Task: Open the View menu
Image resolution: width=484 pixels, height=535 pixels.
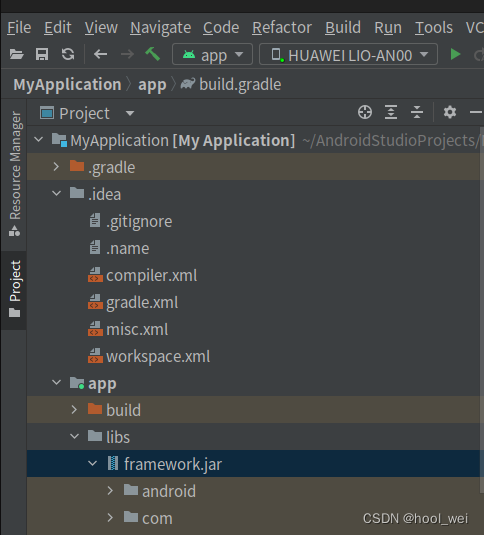Action: click(x=101, y=28)
